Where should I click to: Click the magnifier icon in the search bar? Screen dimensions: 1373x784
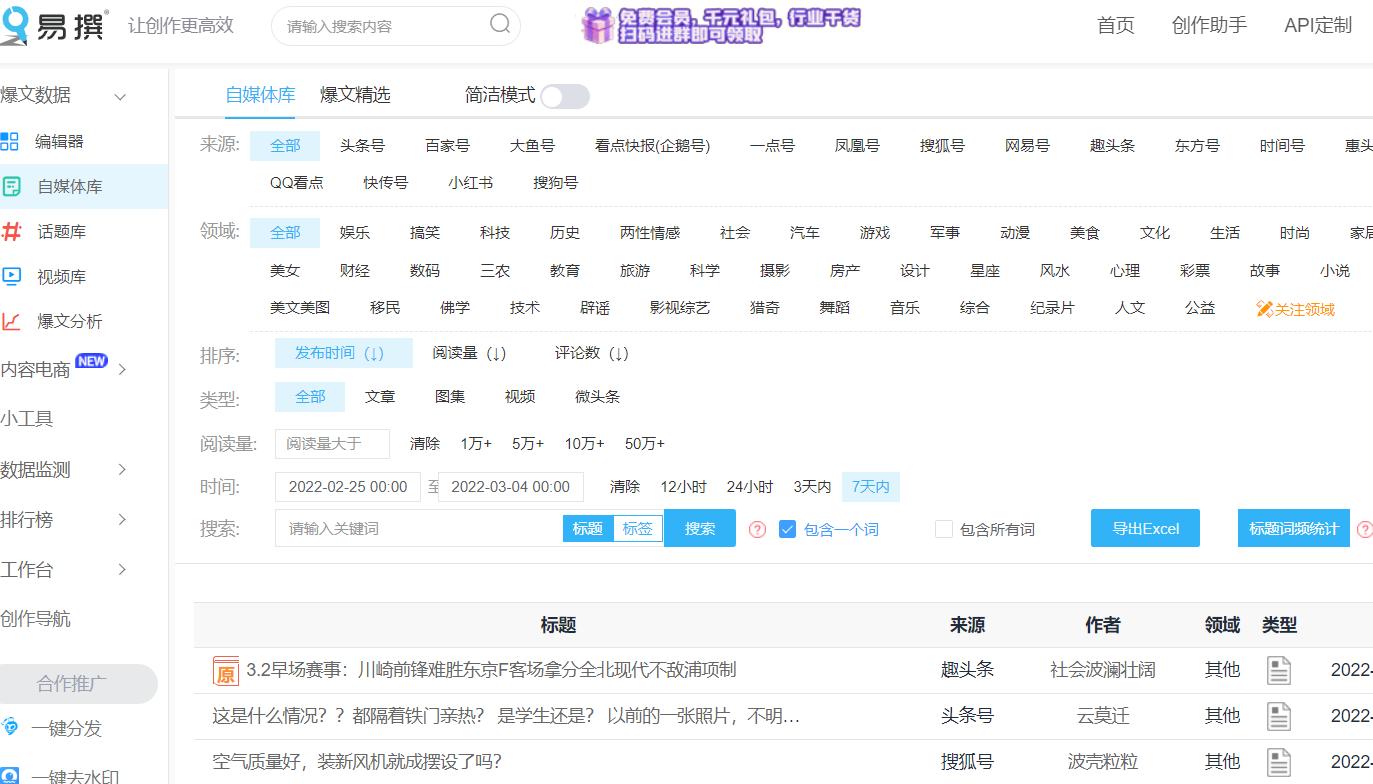[x=499, y=26]
